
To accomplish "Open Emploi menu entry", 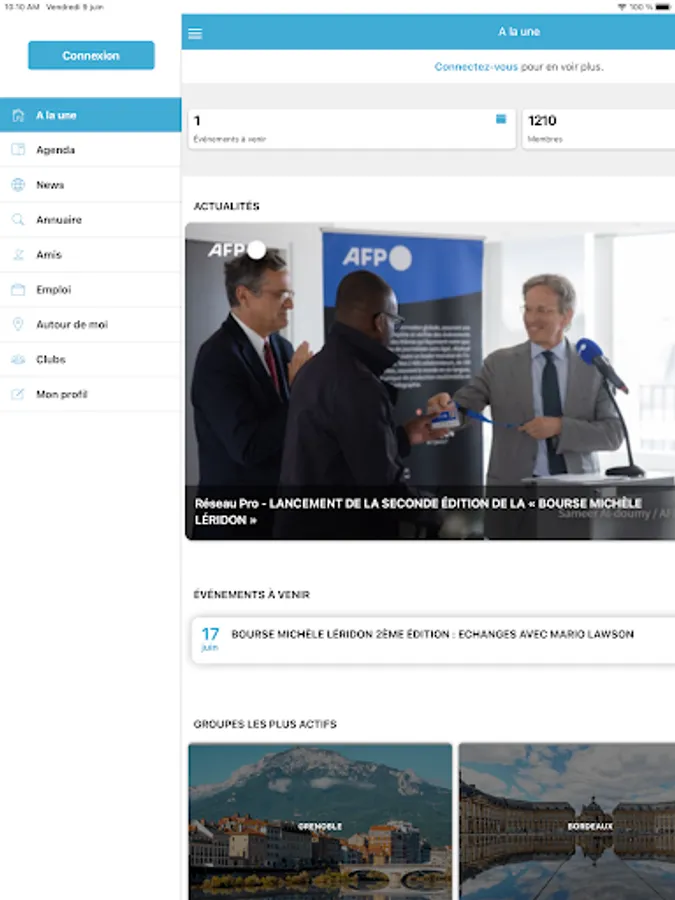I will point(91,290).
